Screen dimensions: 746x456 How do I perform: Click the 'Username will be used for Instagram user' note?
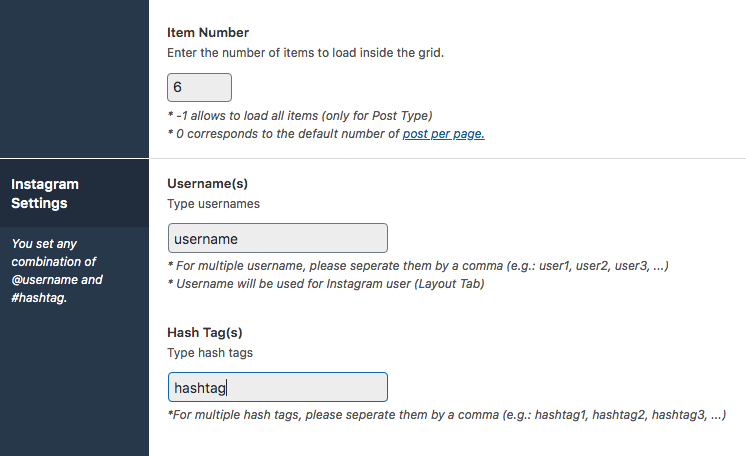[x=326, y=284]
